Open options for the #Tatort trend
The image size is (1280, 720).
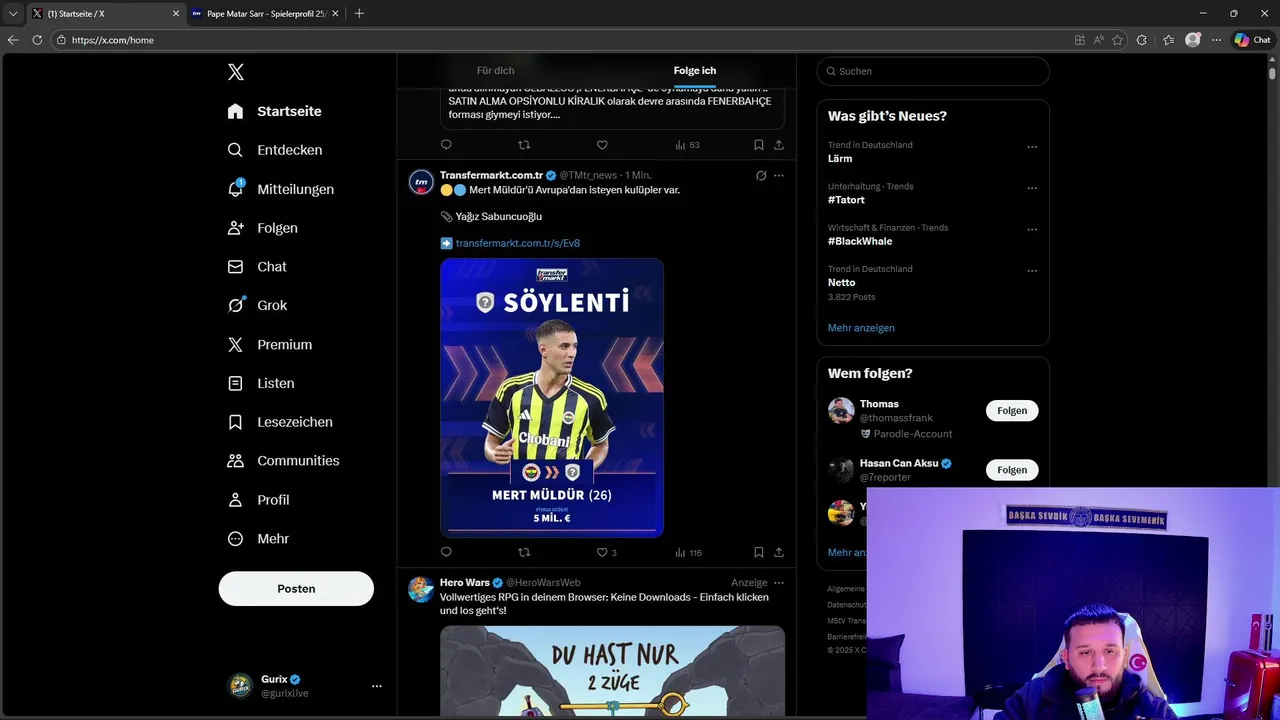click(1032, 188)
